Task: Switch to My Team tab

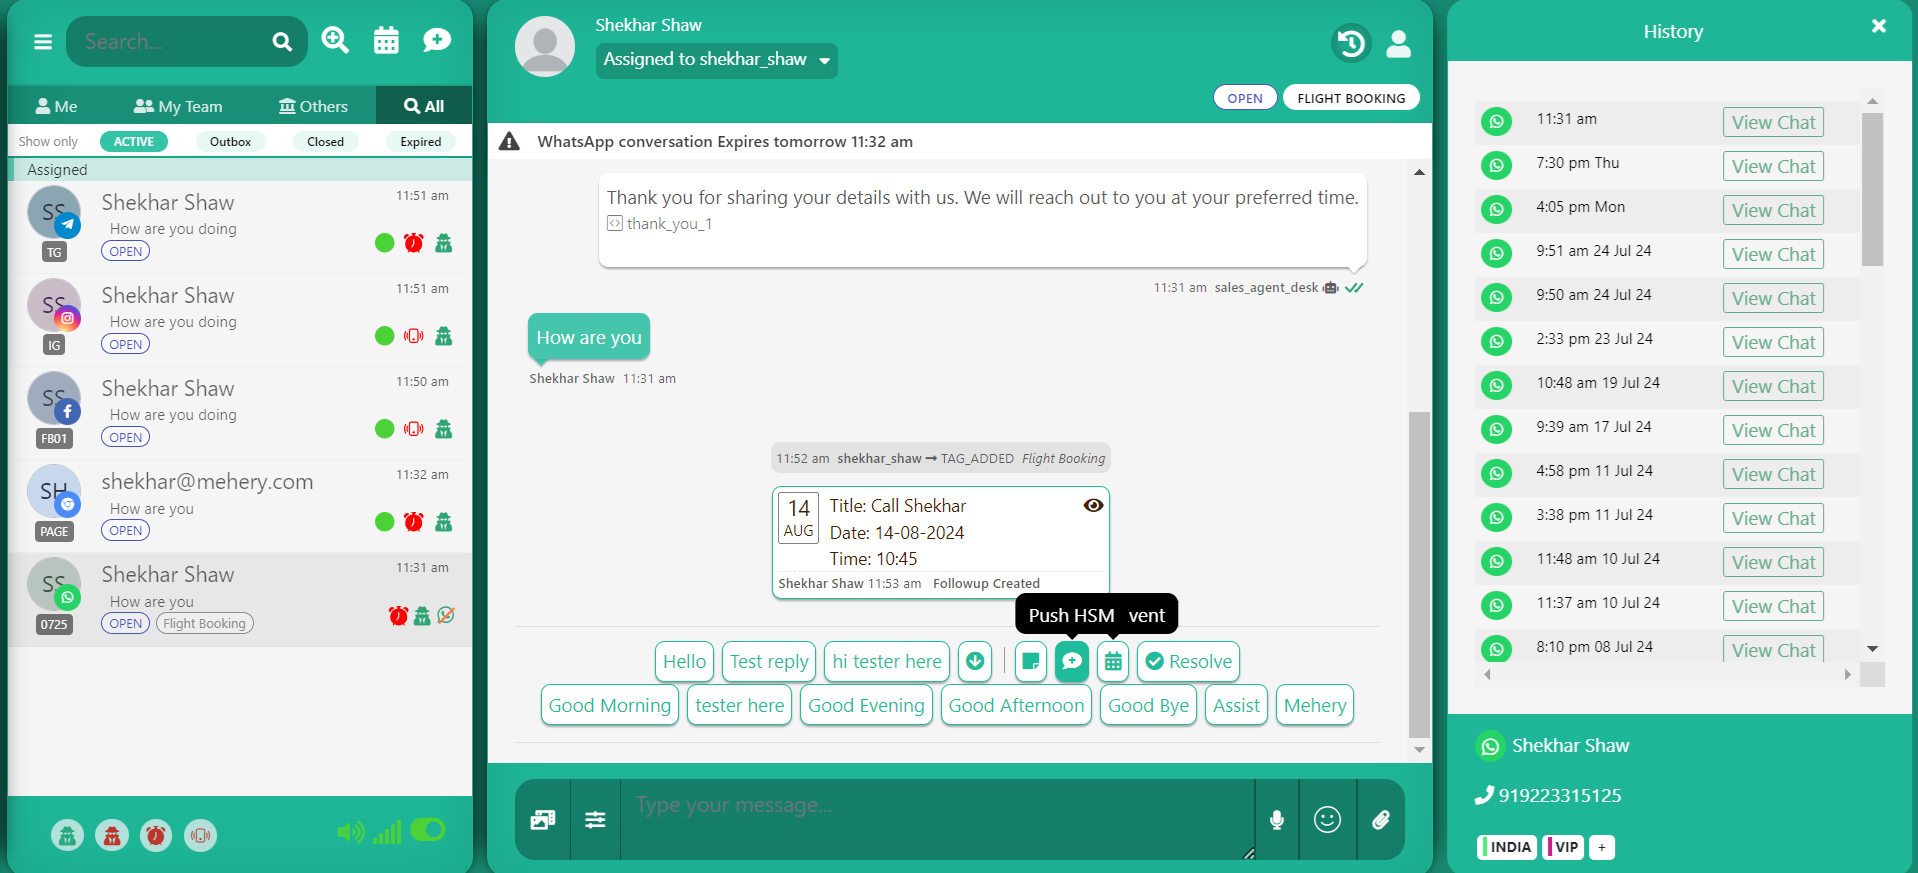Action: click(178, 106)
